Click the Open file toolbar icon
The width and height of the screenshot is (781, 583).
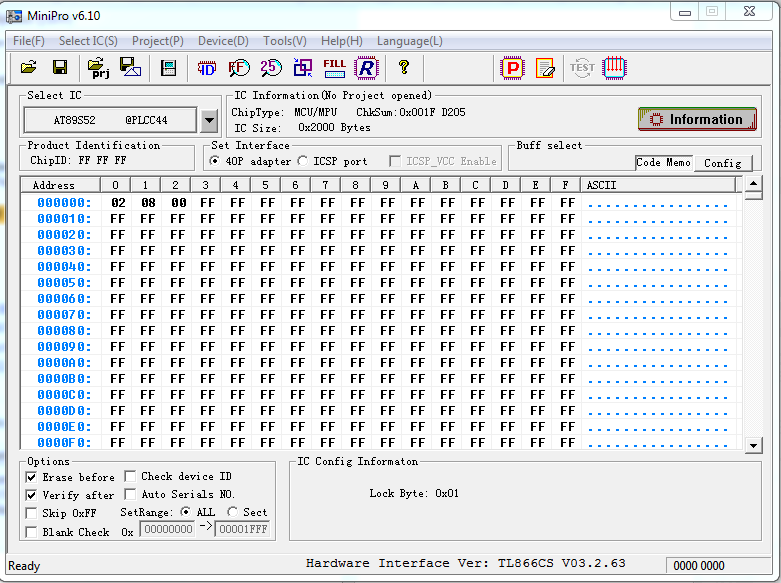[28, 67]
